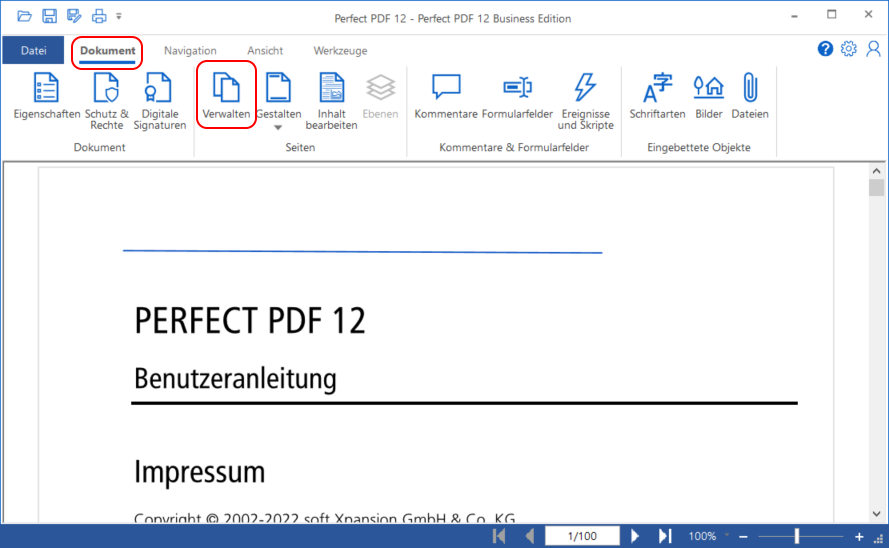Go to next page button
This screenshot has width=889, height=548.
(634, 536)
